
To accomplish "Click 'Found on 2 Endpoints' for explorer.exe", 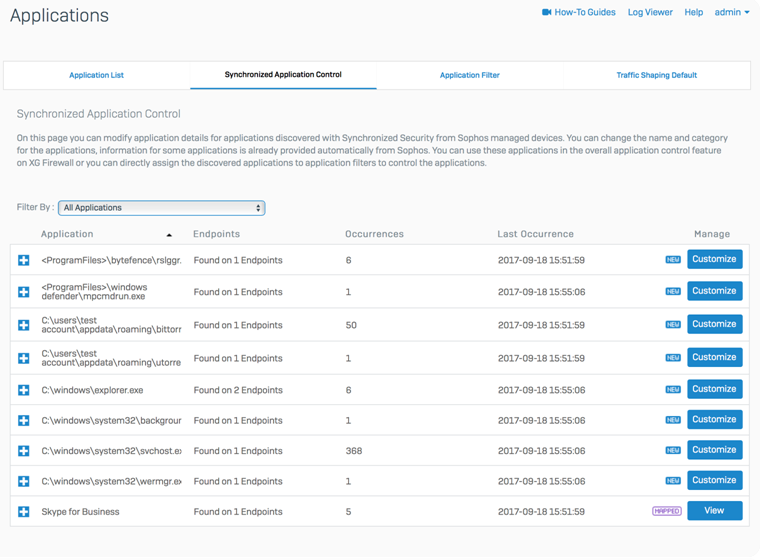I will pos(238,390).
